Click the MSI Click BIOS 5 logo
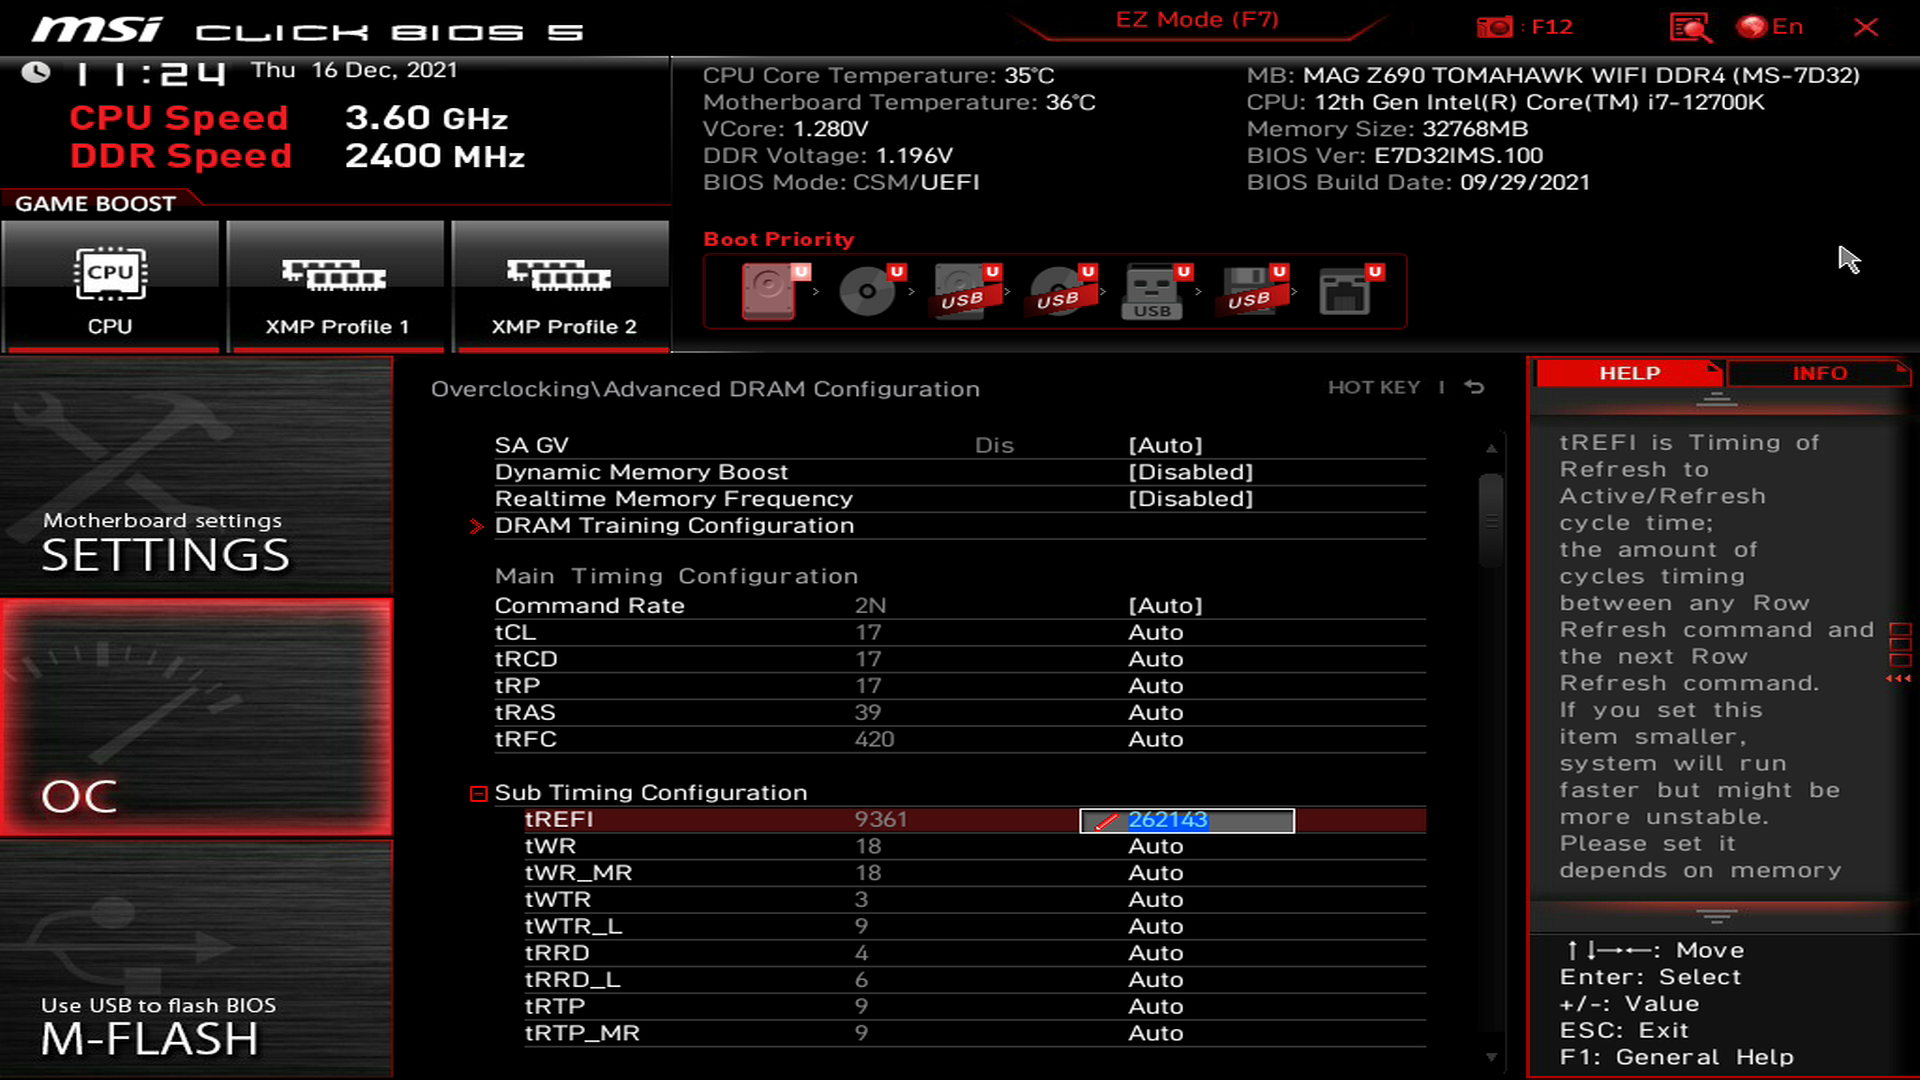The width and height of the screenshot is (1920, 1080). pos(307,30)
